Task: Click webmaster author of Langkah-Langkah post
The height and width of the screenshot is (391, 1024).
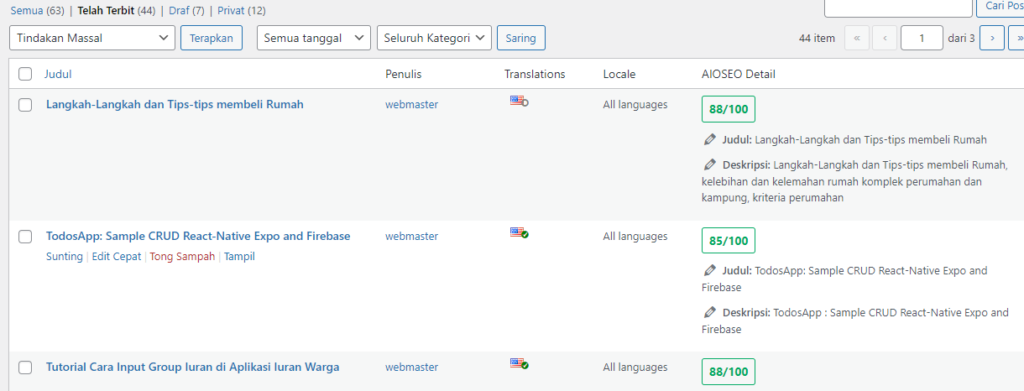Action: coord(411,104)
